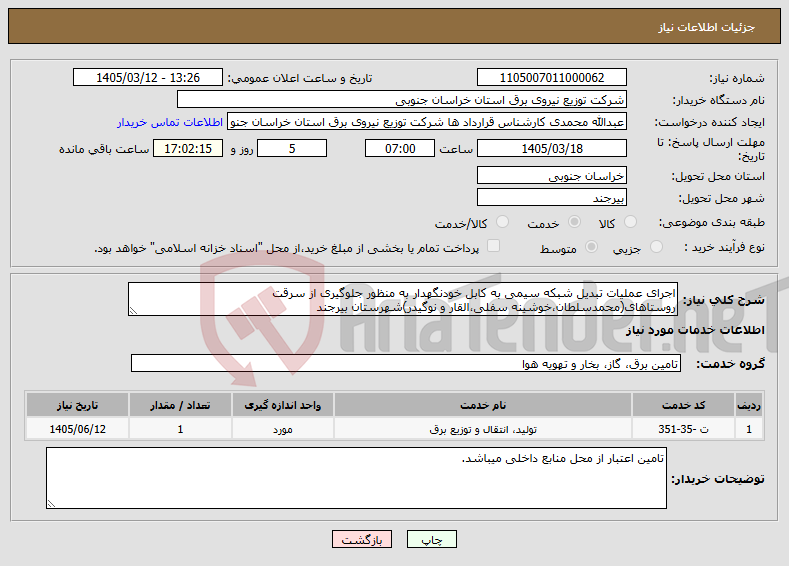Click the طبقه بندی موضوعی label
Viewport: 789px width, 566px height.
[x=712, y=222]
